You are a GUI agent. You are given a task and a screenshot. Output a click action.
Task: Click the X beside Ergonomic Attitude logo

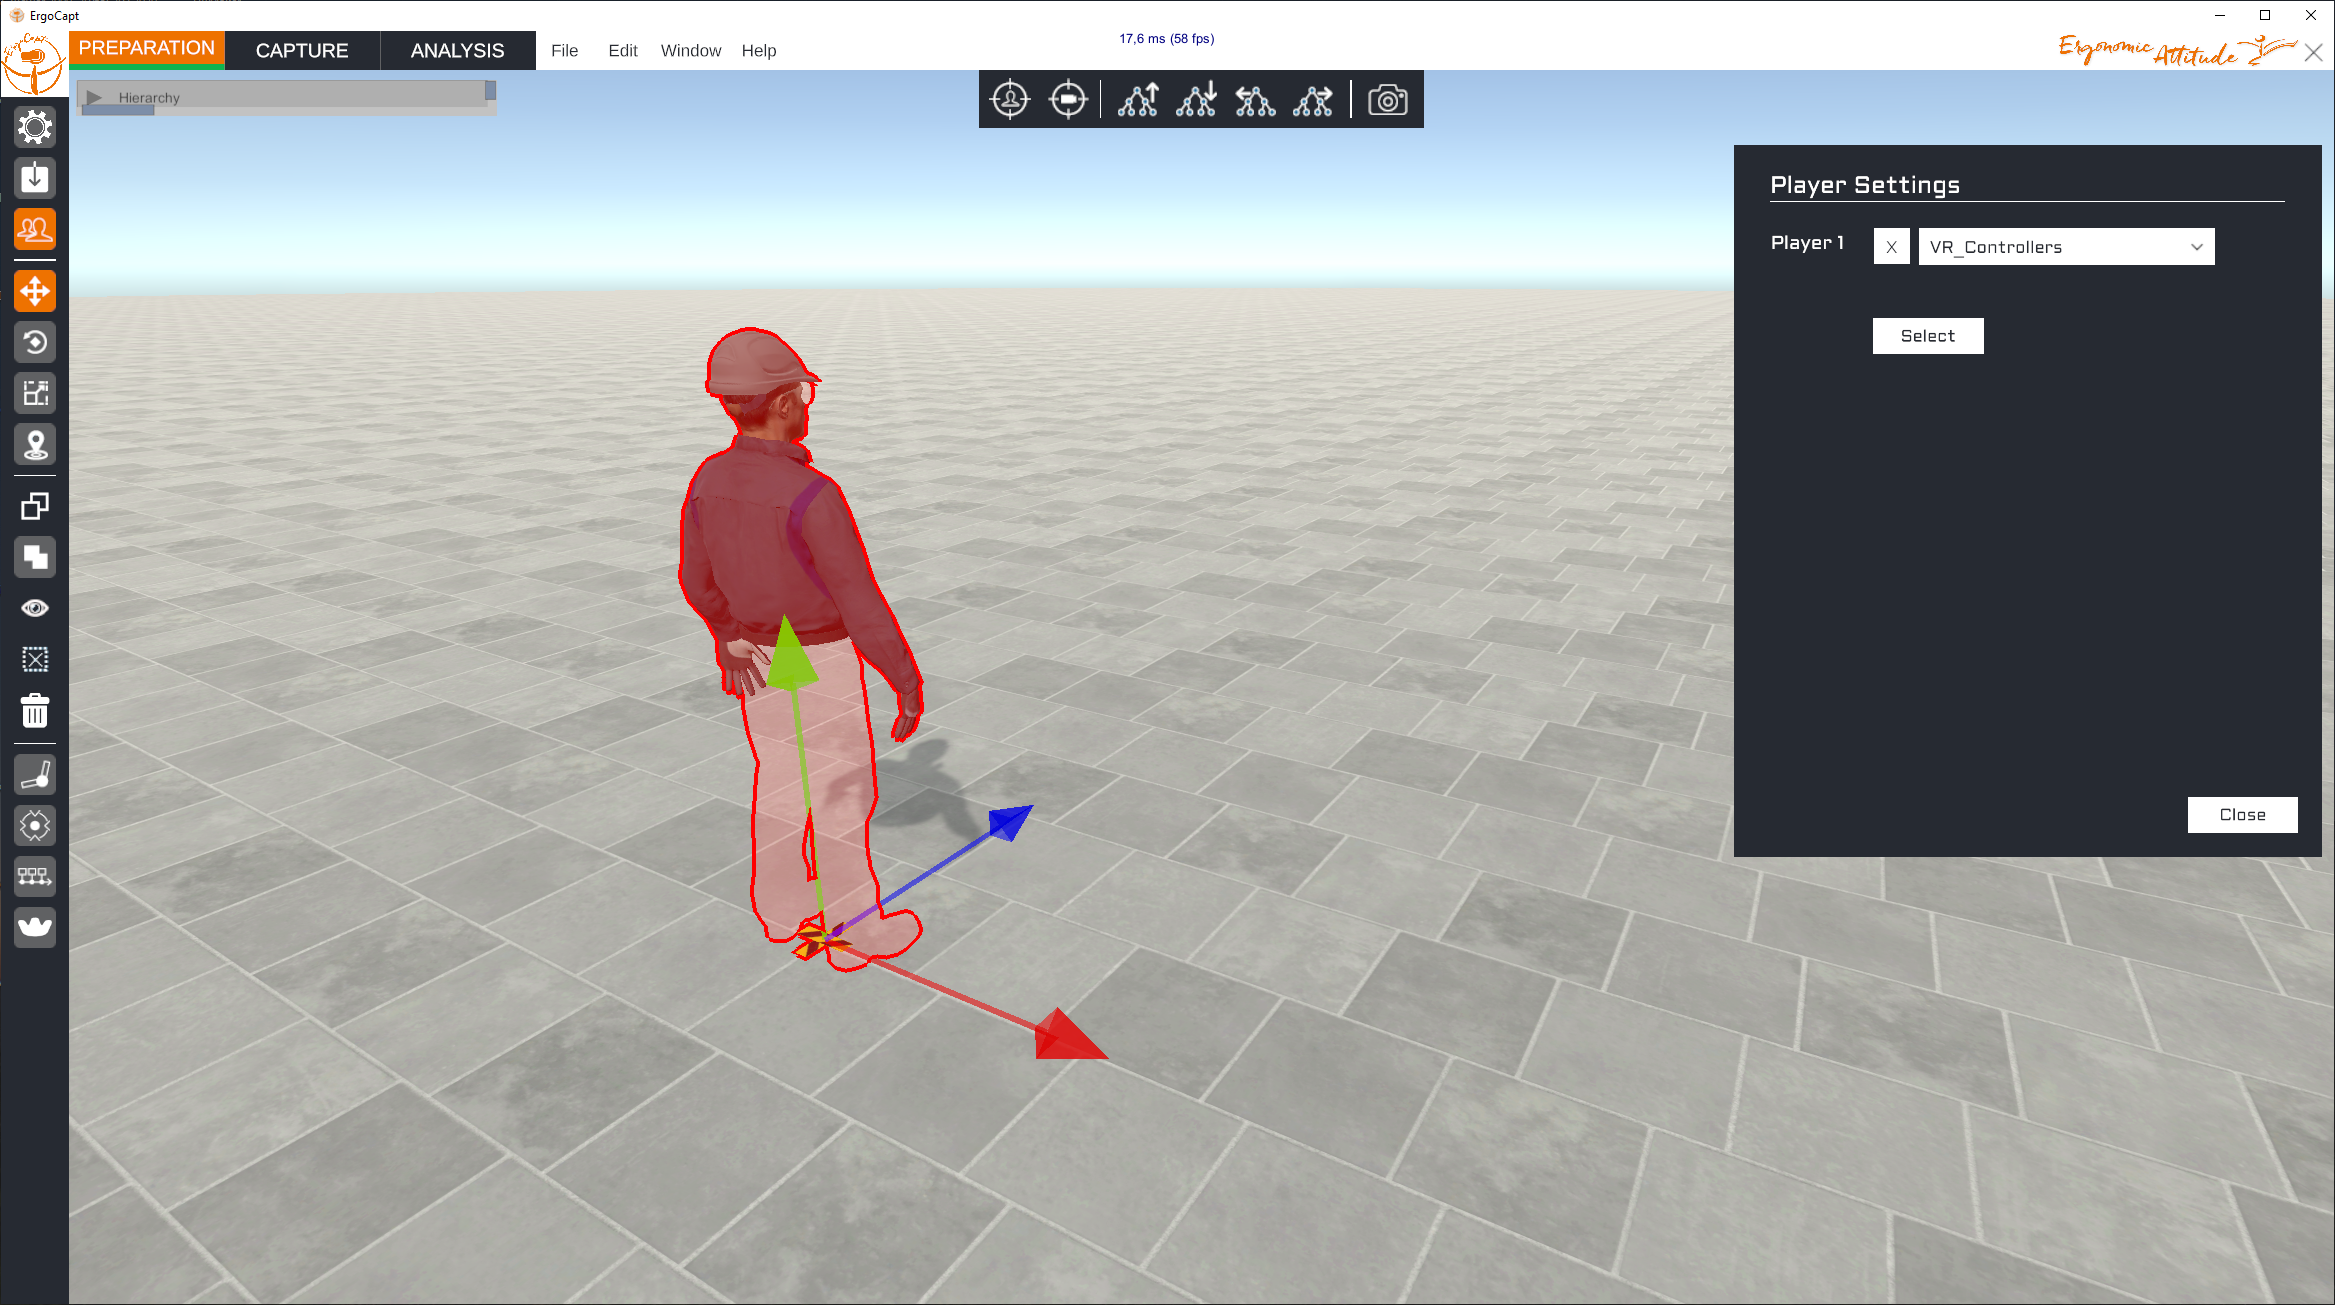2314,53
